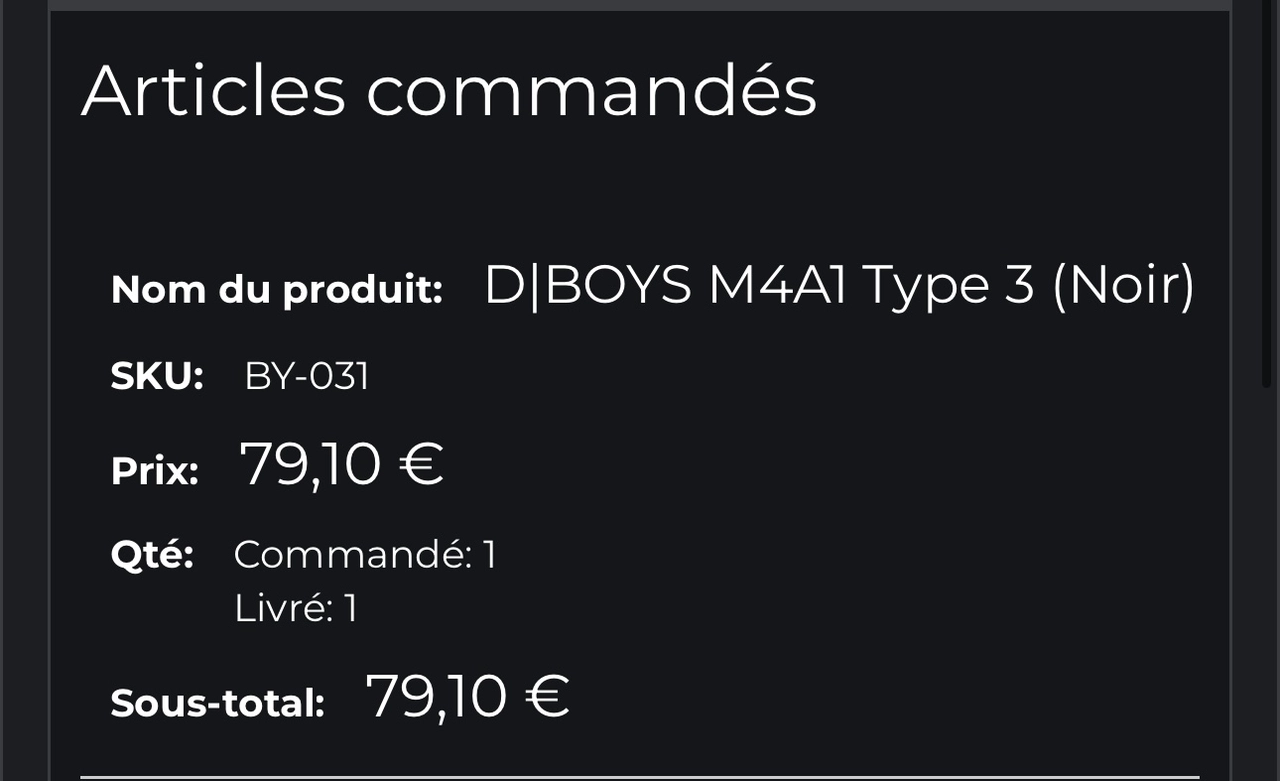
Task: Click the "Qté:" label
Action: click(x=152, y=554)
